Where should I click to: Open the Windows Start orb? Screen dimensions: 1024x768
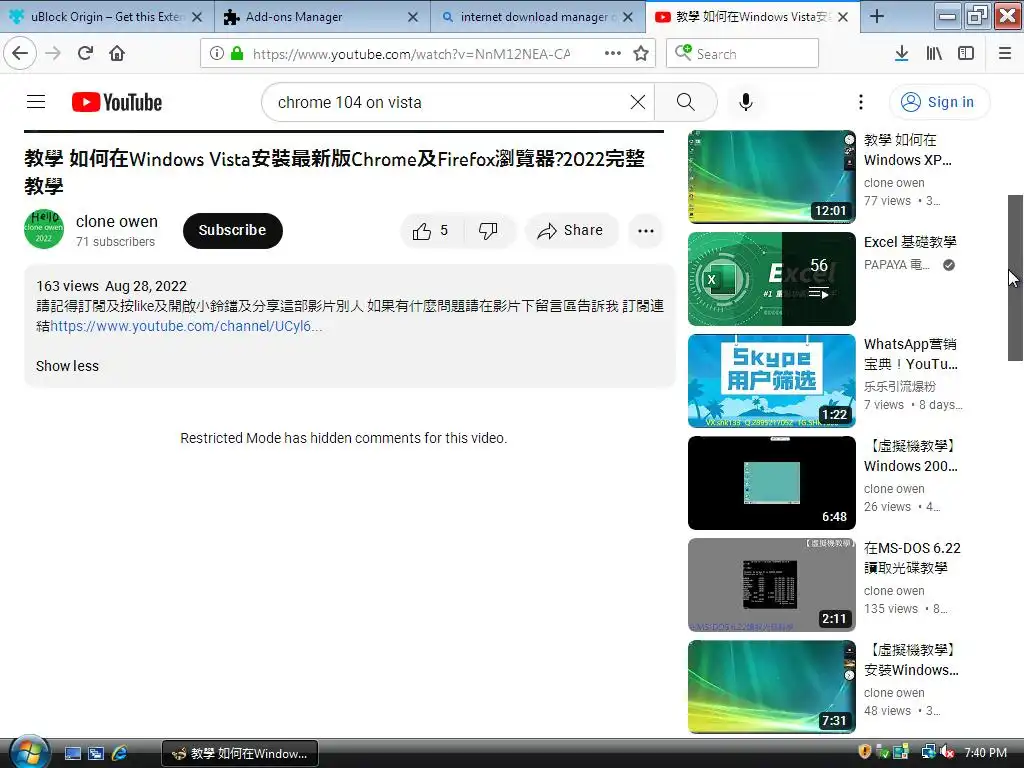click(29, 752)
